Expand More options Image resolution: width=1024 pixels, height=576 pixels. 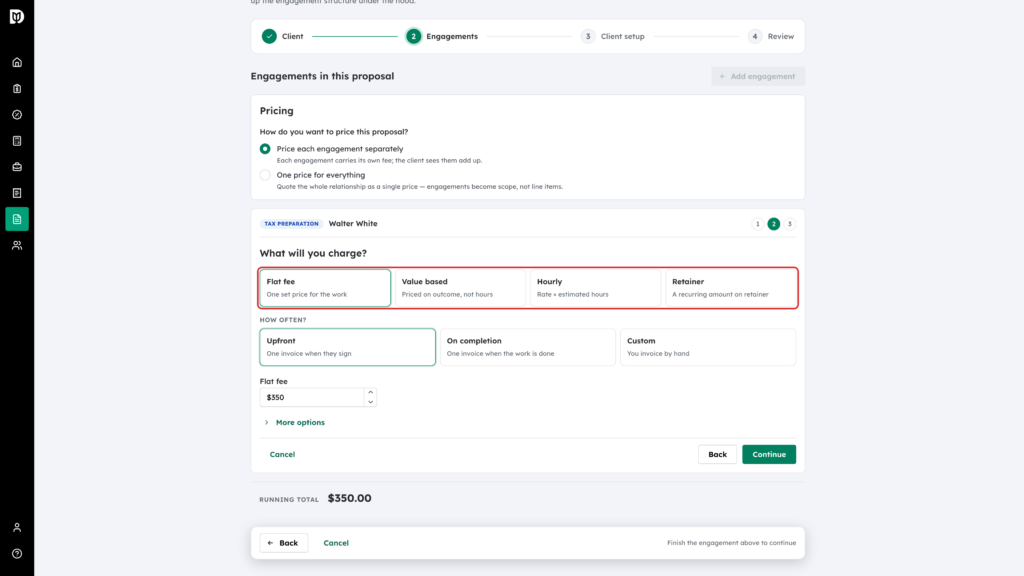[294, 423]
